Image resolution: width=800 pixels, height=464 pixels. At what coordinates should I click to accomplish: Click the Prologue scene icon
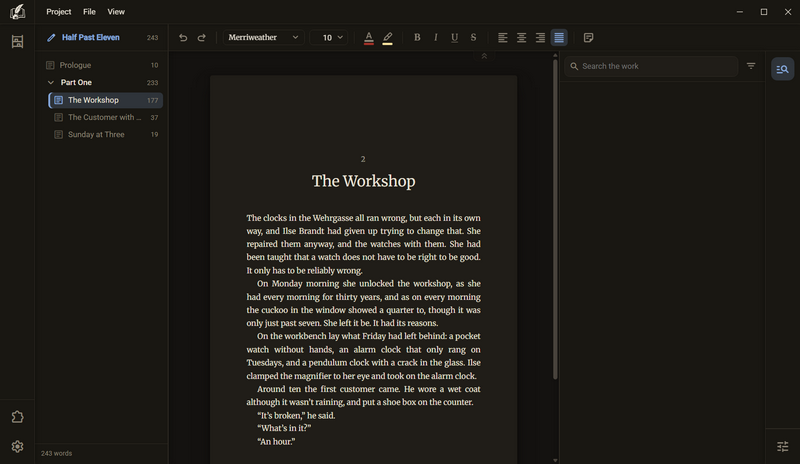pos(50,65)
